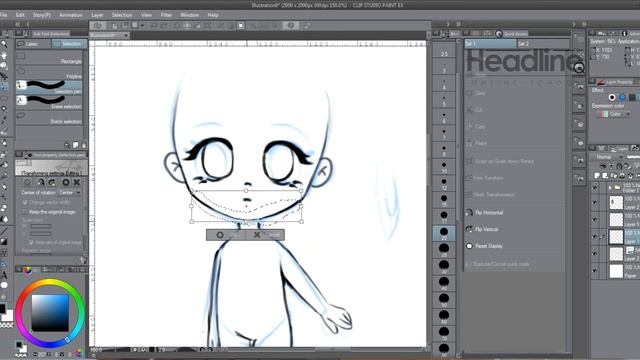This screenshot has width=640, height=360.
Task: Click the border effect circle icon
Action: 611,97
